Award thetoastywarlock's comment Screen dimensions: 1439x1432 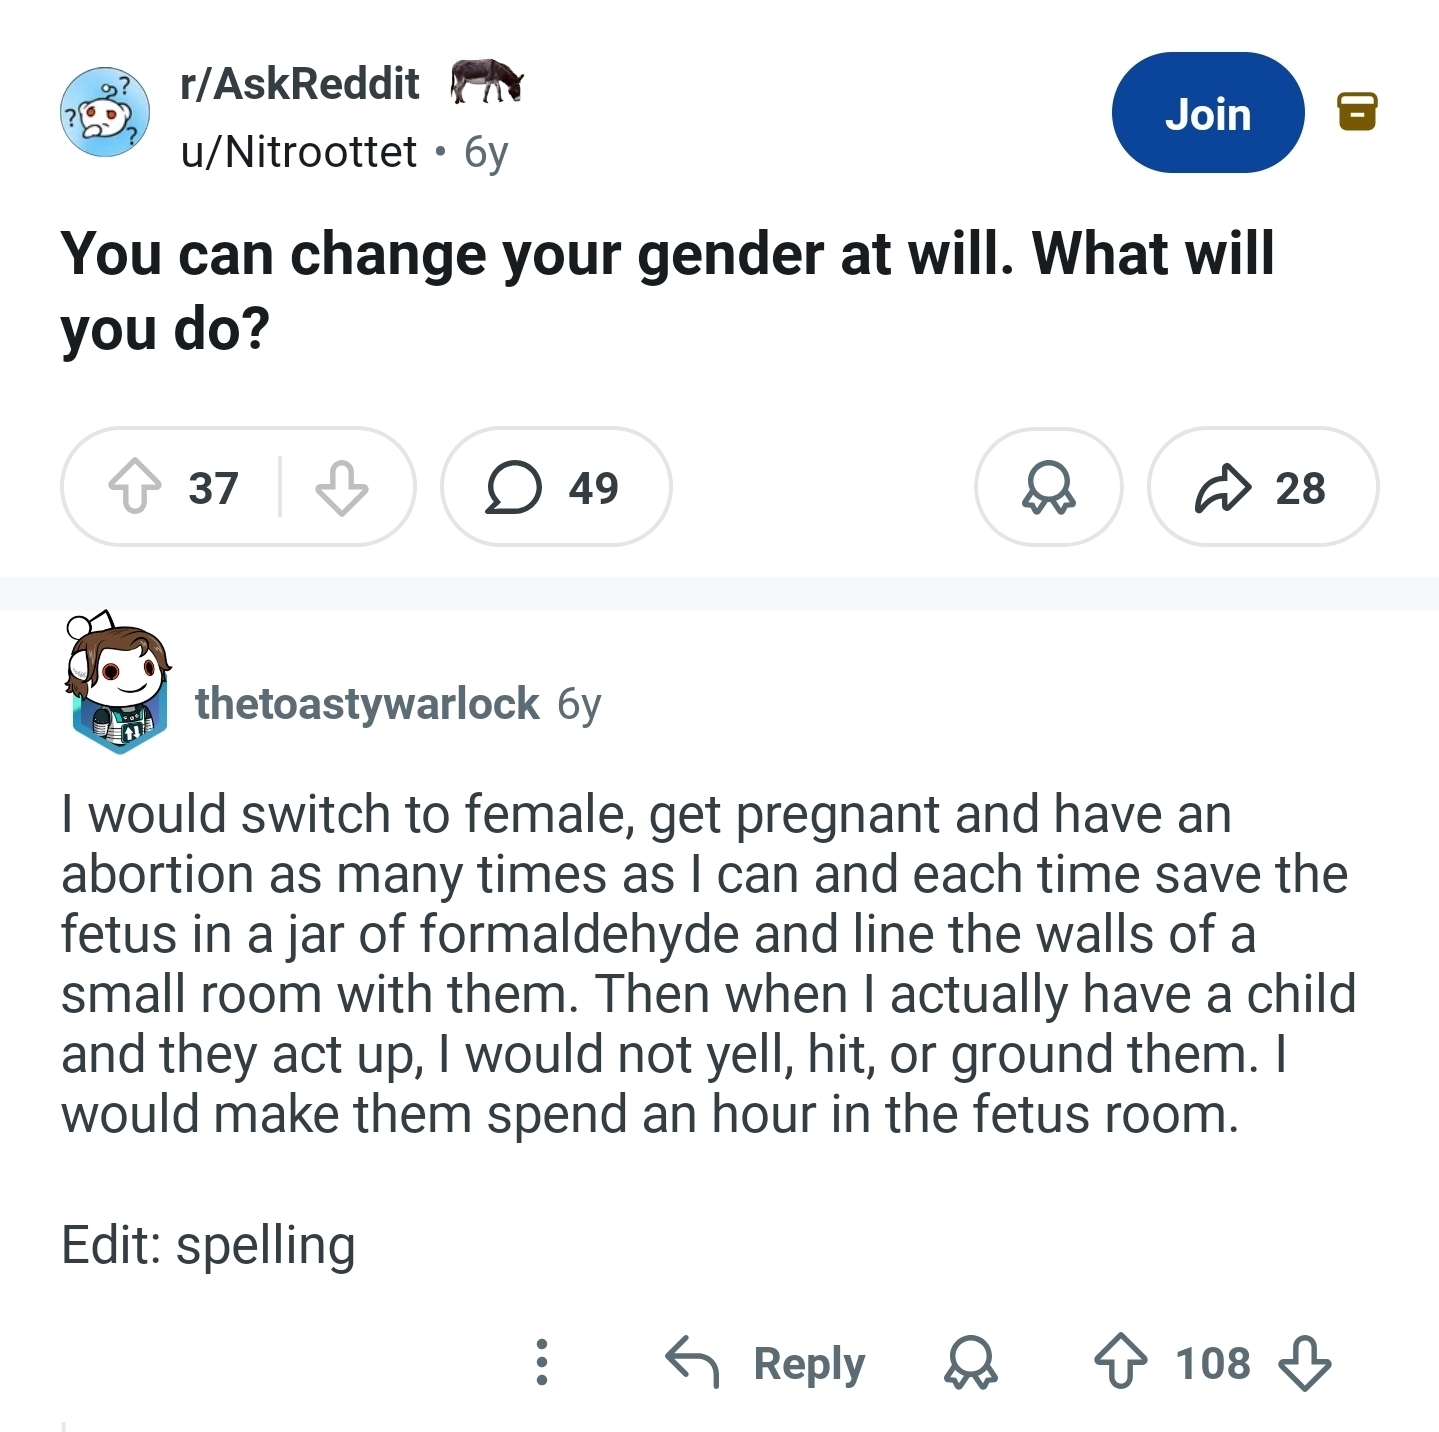click(x=970, y=1363)
